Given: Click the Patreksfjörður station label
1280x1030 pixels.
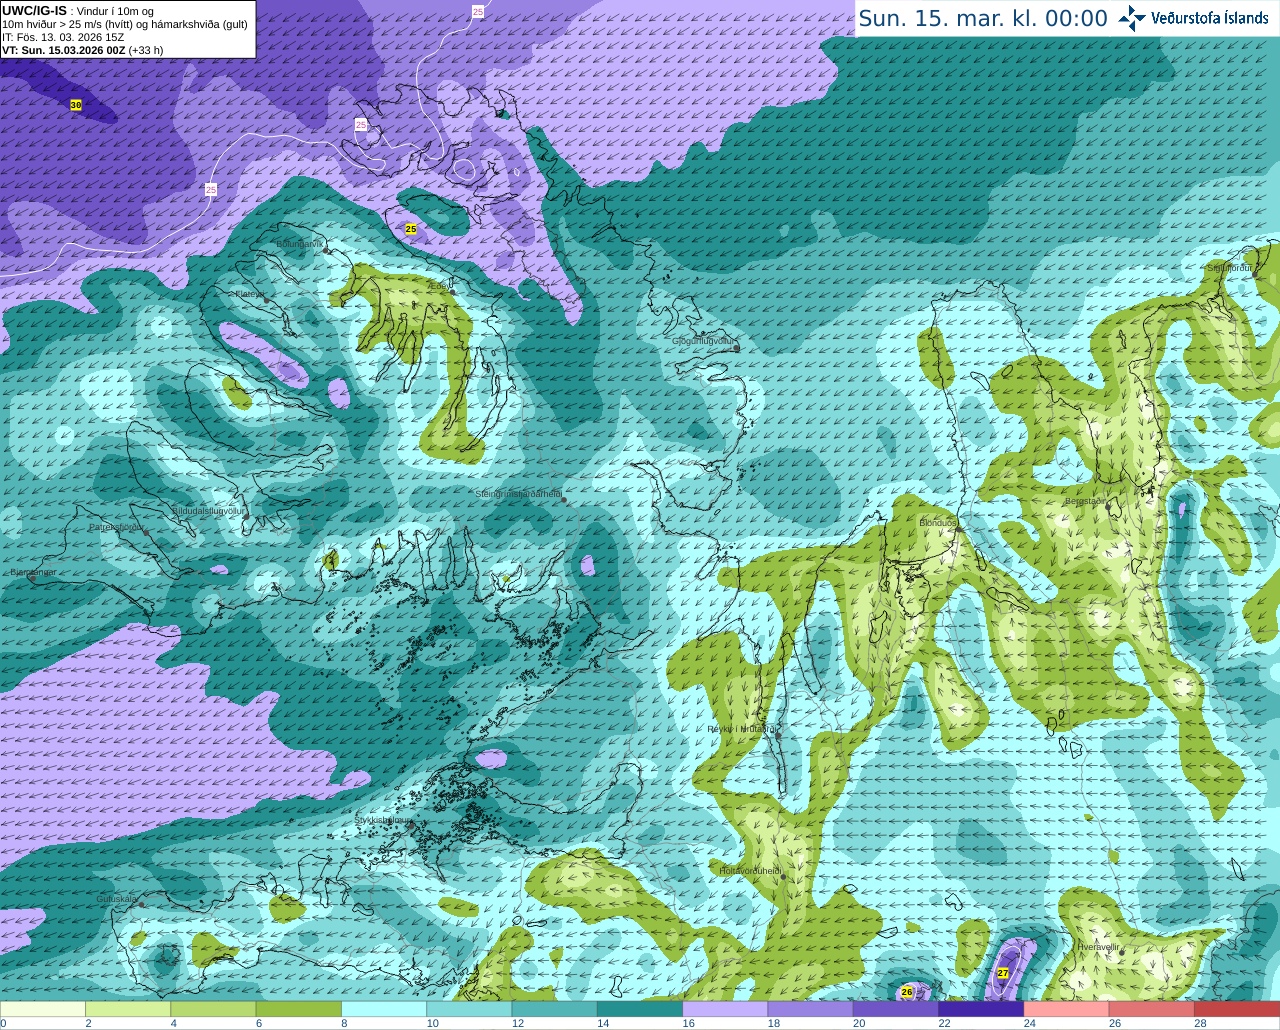Looking at the screenshot, I should point(116,526).
